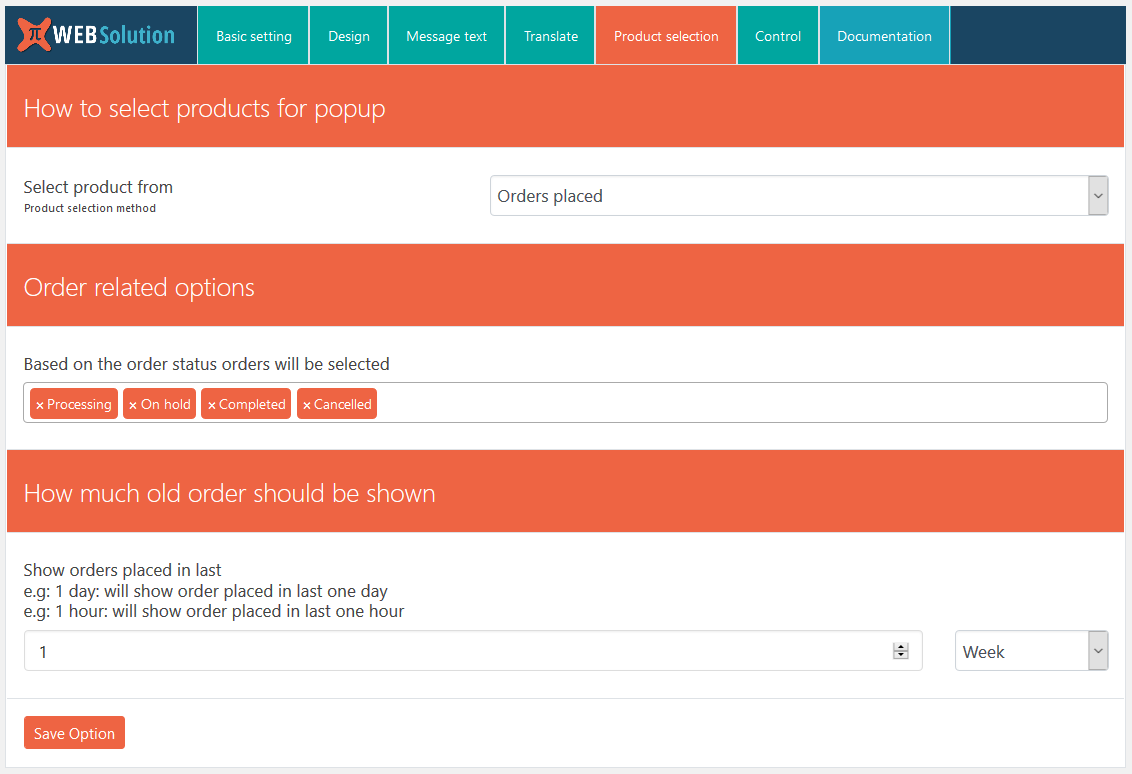Image resolution: width=1132 pixels, height=774 pixels.
Task: Open the Control settings tab
Action: [x=777, y=35]
